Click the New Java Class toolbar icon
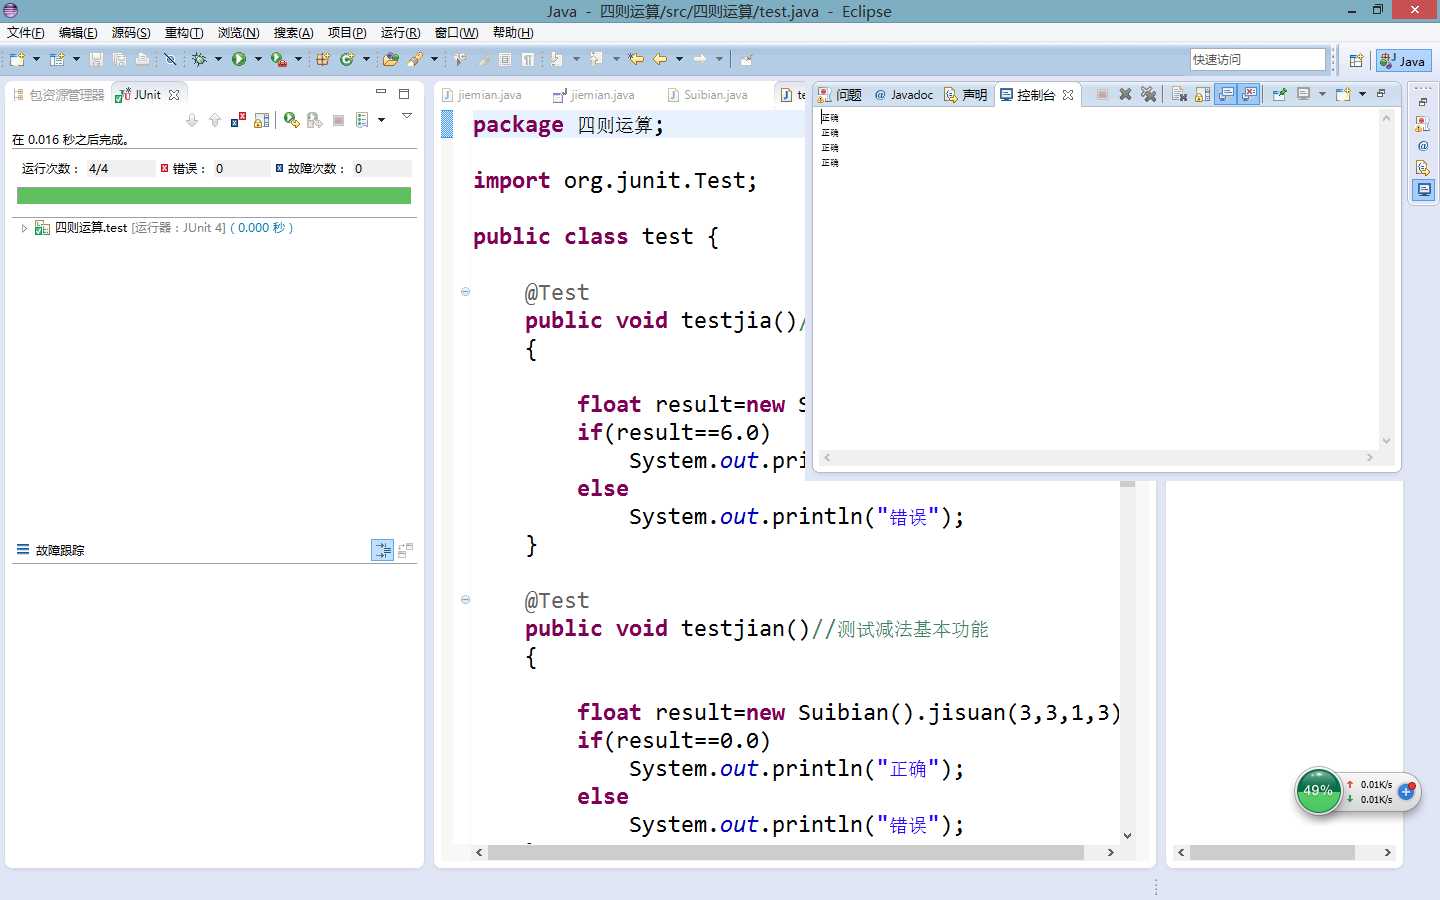1440x900 pixels. [347, 59]
